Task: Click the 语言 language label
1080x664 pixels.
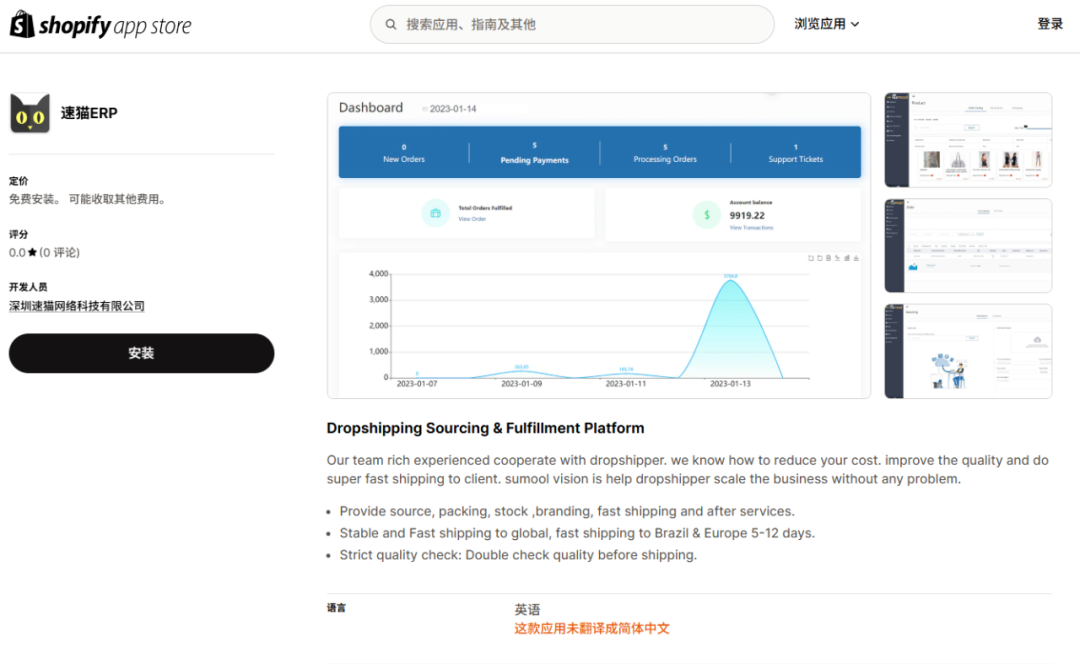Action: pos(336,608)
